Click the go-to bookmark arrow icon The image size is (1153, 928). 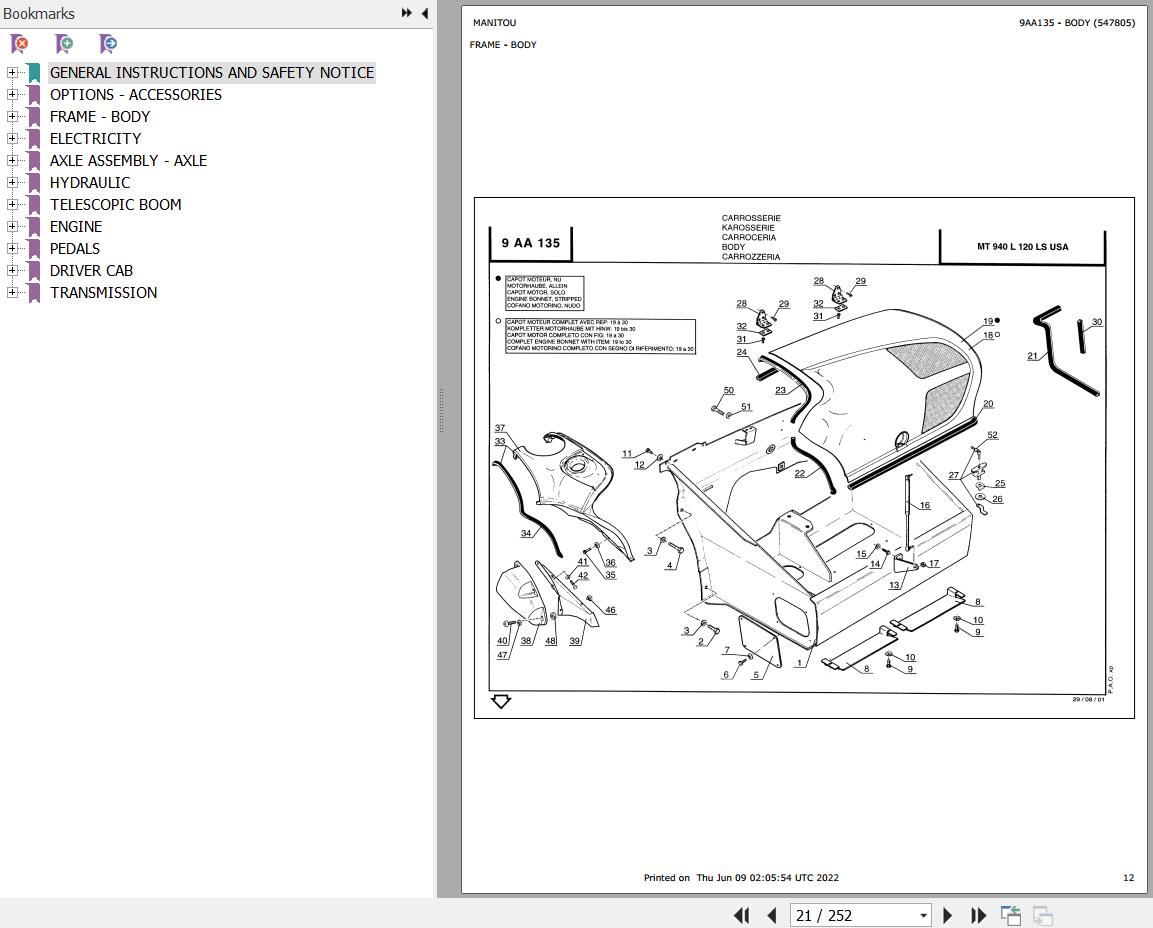point(108,44)
